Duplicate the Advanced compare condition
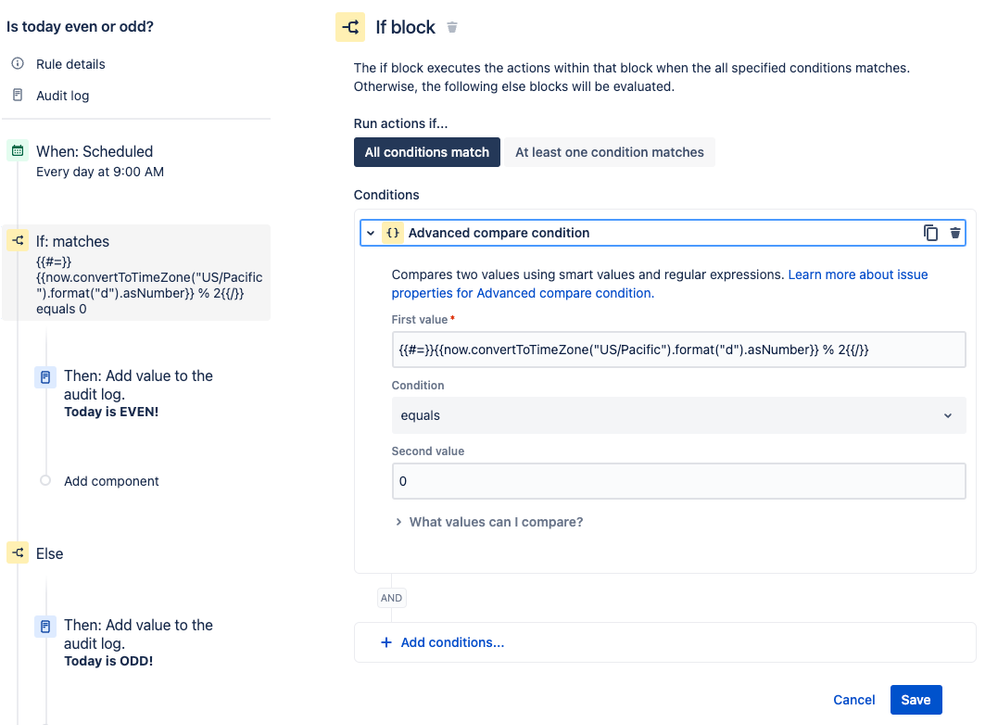Screen dimensions: 998x725 (x=931, y=233)
